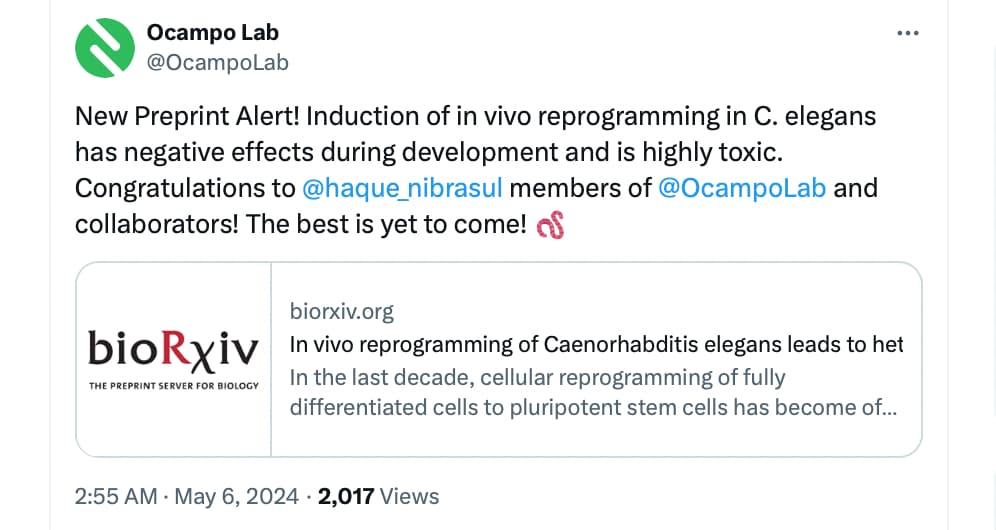Open the In vivo reprogramming article title
This screenshot has width=996, height=530.
tap(596, 344)
